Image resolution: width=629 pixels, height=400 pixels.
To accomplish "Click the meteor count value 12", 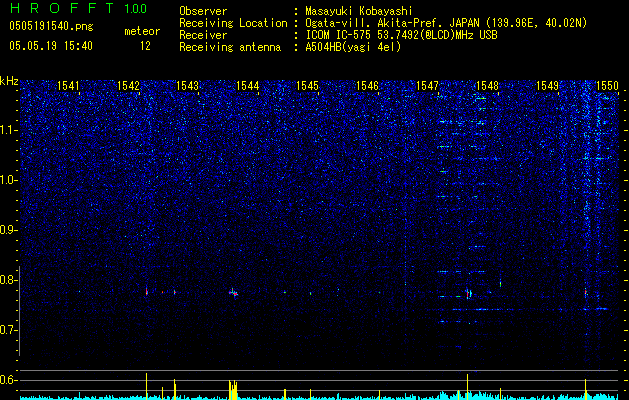I will tap(145, 46).
